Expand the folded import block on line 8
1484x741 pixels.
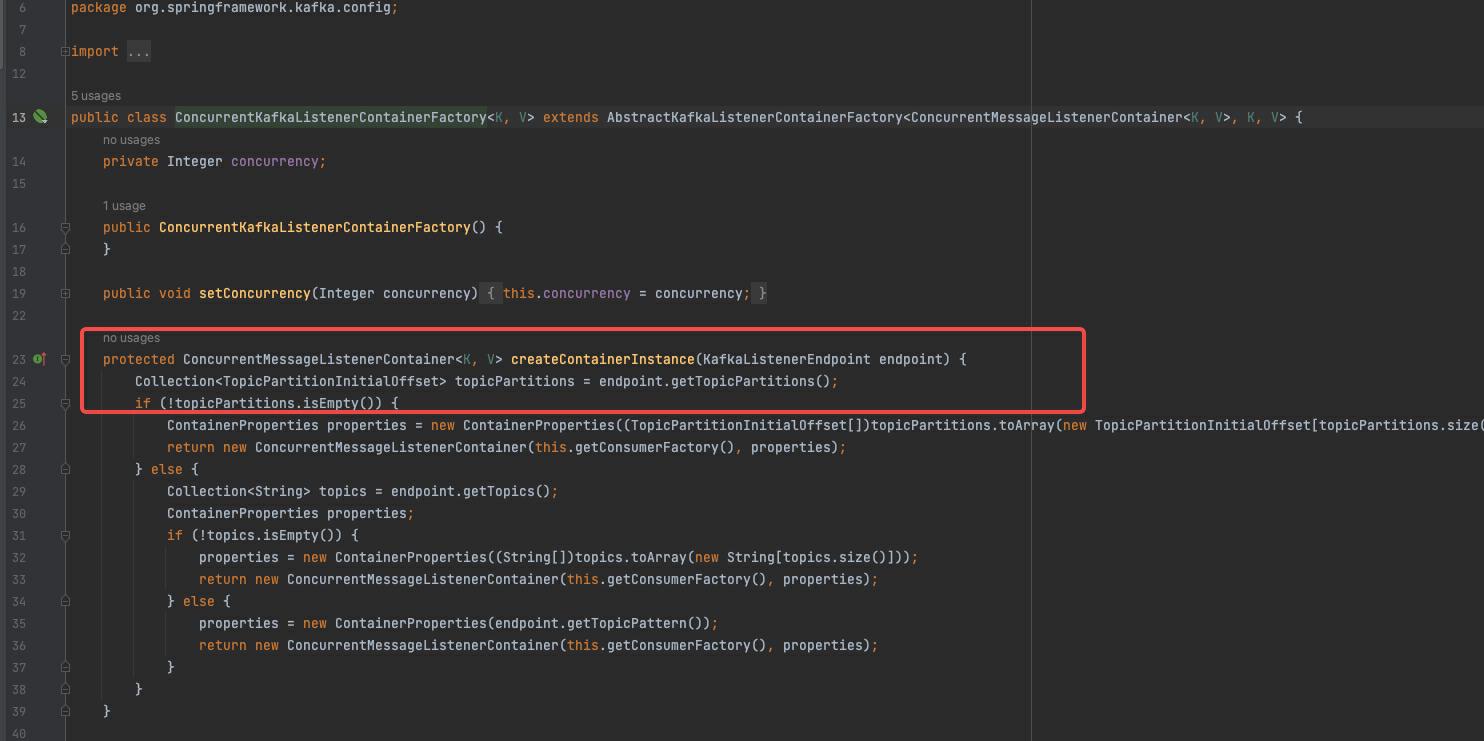click(65, 51)
